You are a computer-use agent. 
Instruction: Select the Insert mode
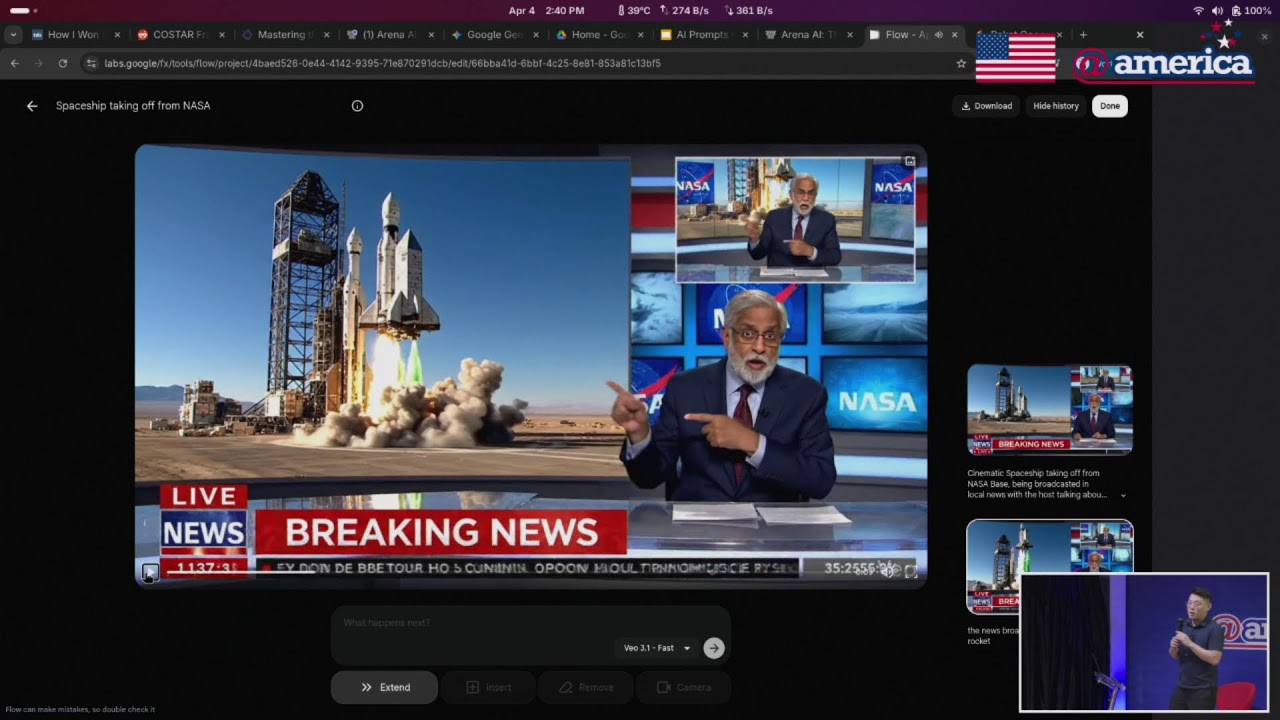coord(489,687)
